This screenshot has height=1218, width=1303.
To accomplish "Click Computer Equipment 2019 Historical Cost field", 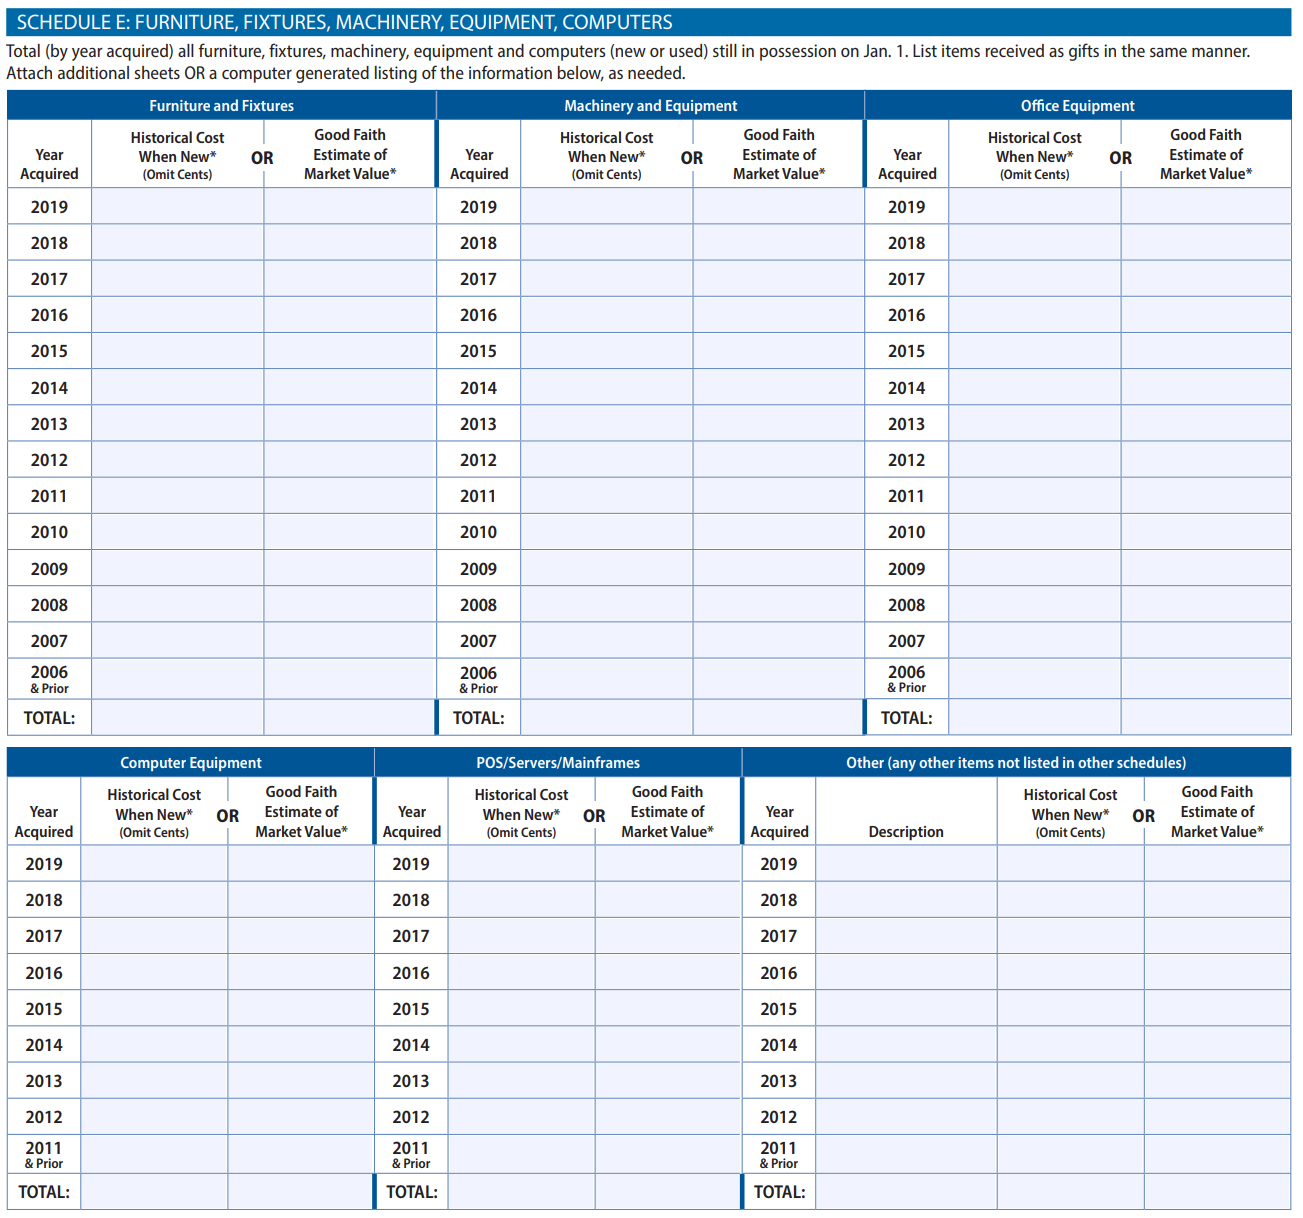I will pos(154,863).
